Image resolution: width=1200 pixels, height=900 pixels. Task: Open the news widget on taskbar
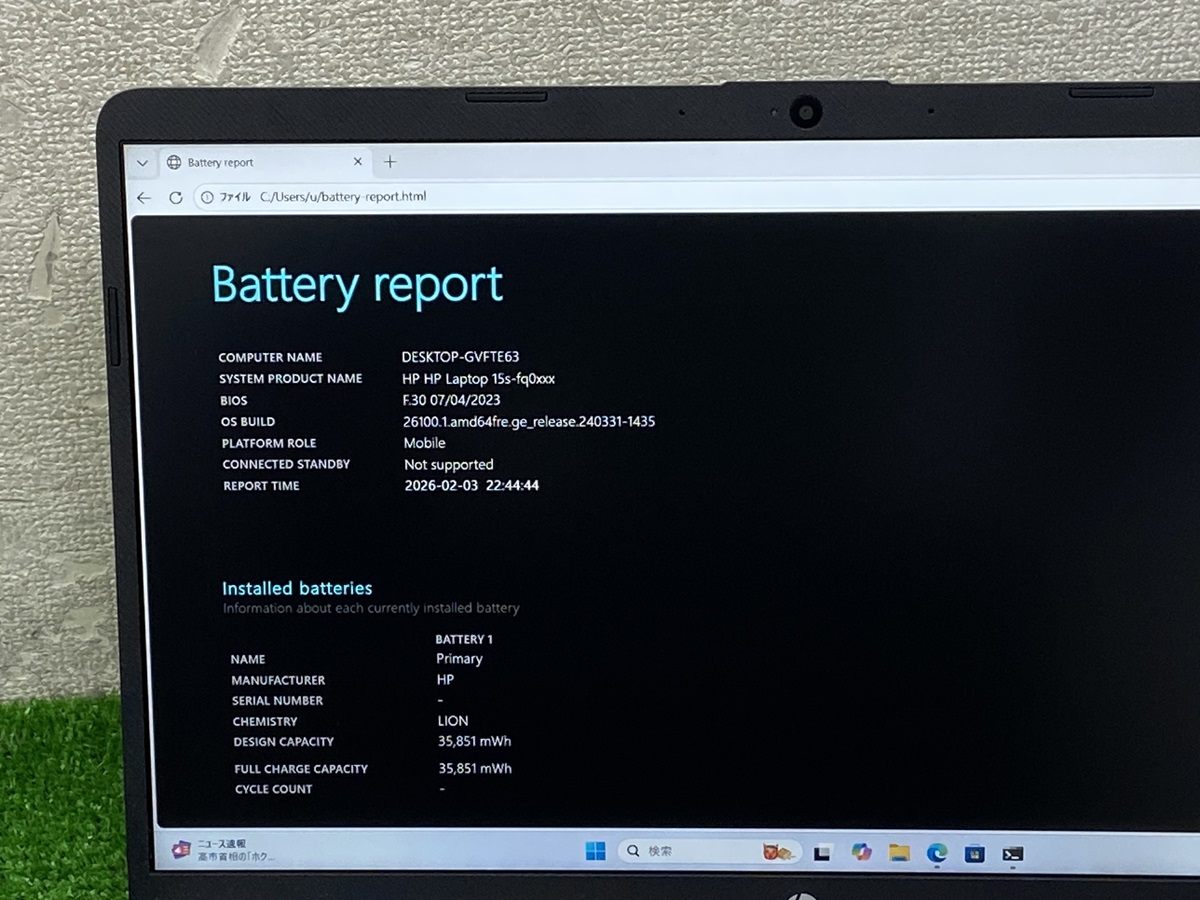pyautogui.click(x=225, y=849)
